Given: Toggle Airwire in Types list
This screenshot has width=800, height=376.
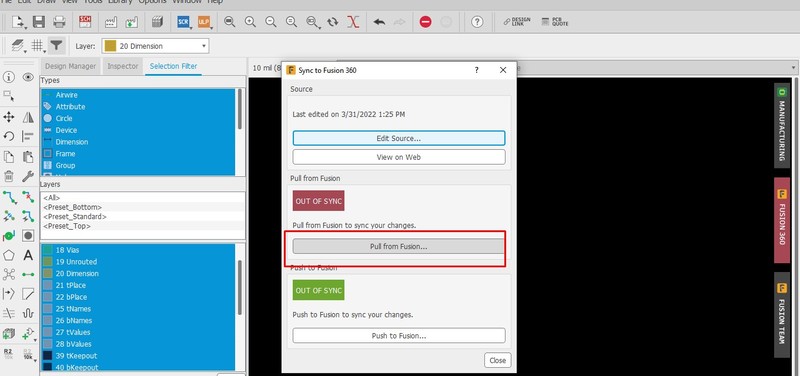Looking at the screenshot, I should (138, 95).
